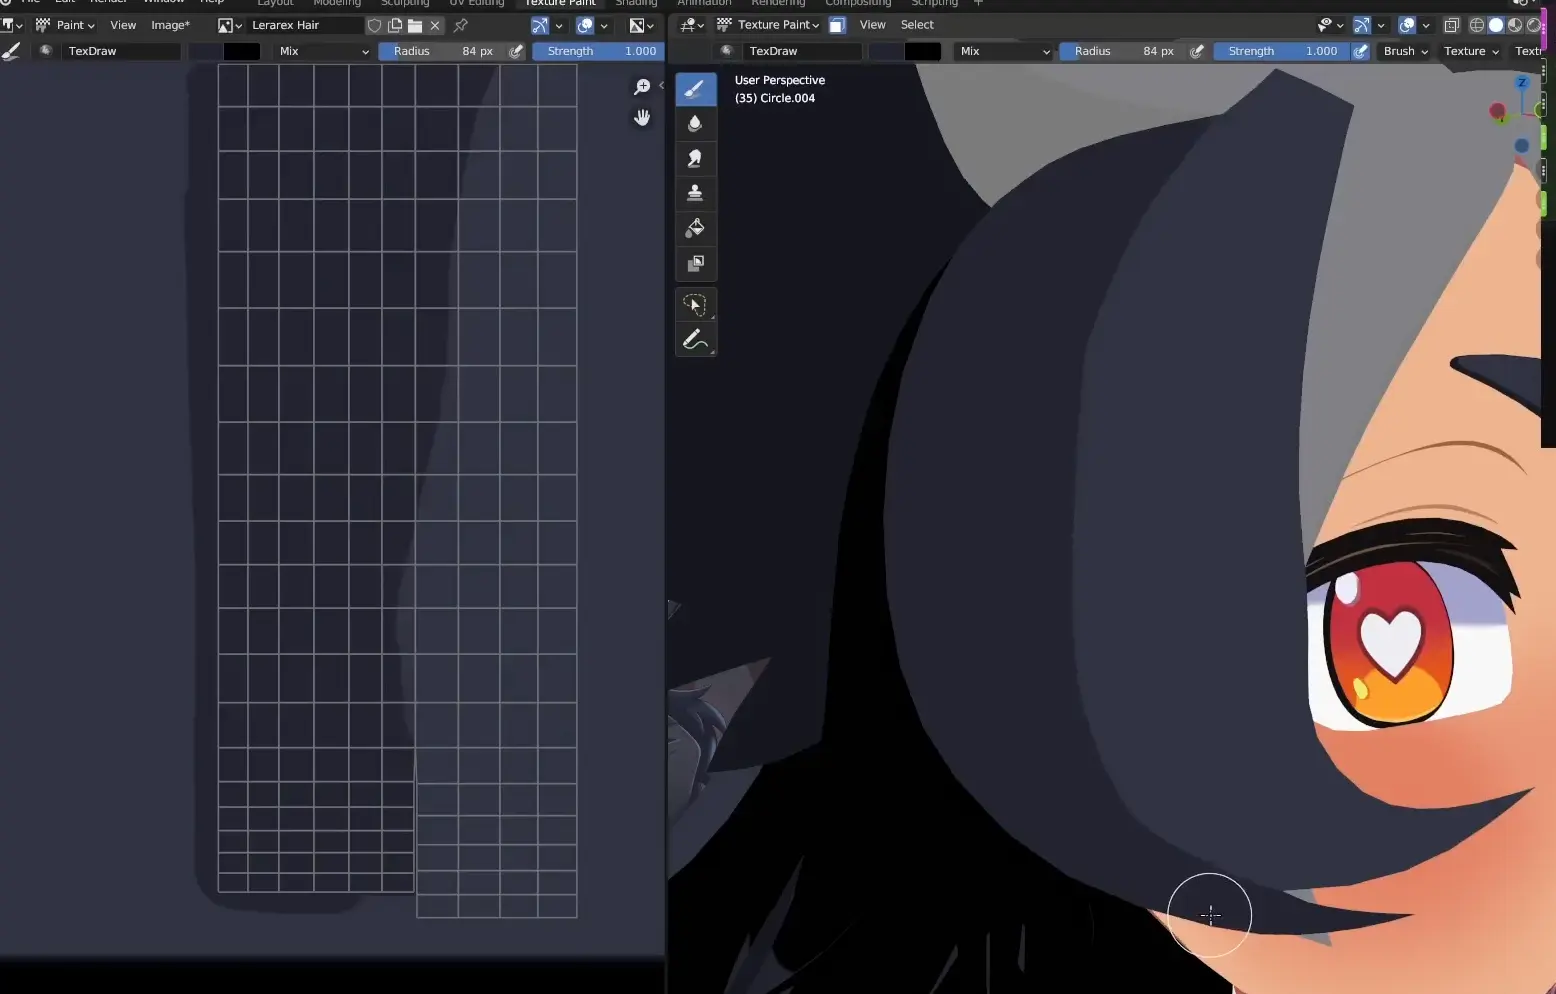The height and width of the screenshot is (994, 1556).
Task: Click the pan hand icon in image editor
Action: click(x=642, y=118)
